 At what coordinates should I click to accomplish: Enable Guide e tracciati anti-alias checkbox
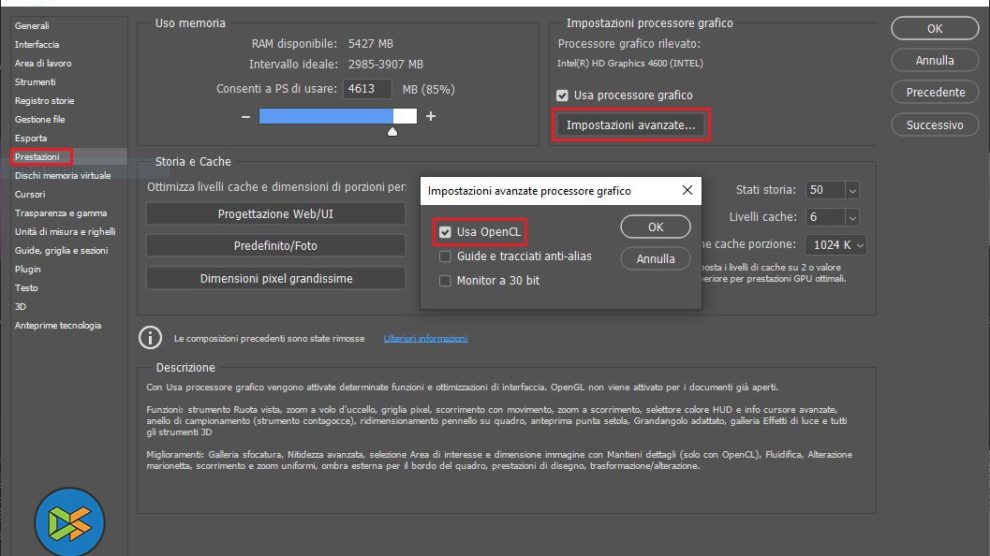pos(445,256)
